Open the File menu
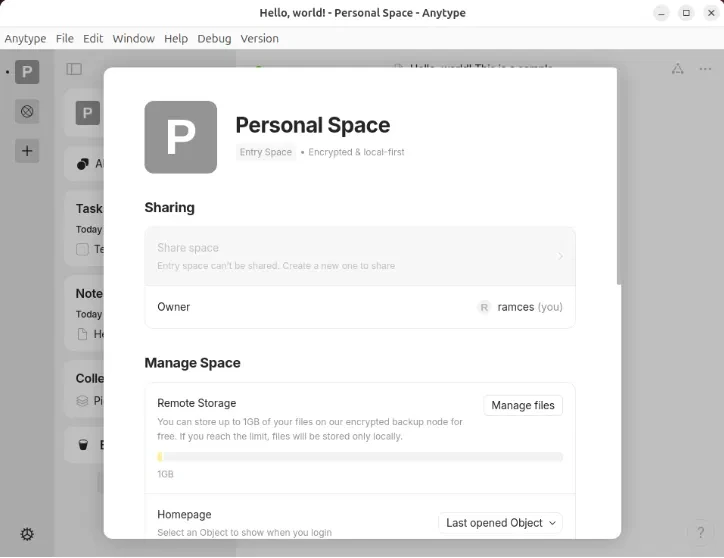The image size is (724, 558). coord(65,39)
